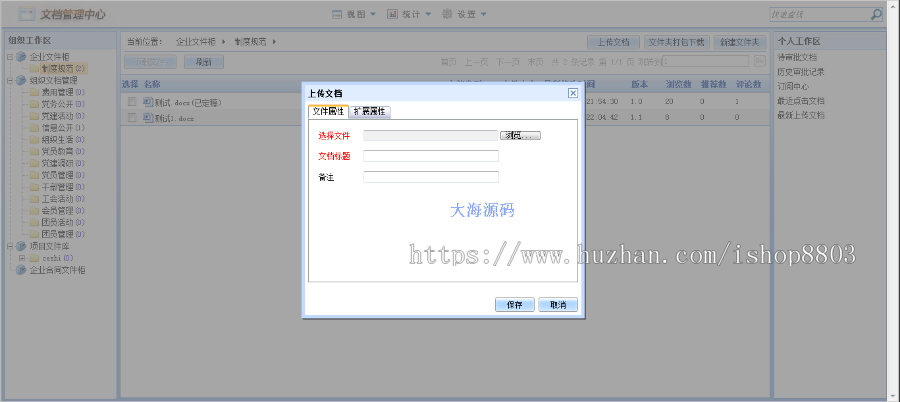This screenshot has width=900, height=402.
Task: Click the 会员管理 folder icon
Action: [34, 211]
